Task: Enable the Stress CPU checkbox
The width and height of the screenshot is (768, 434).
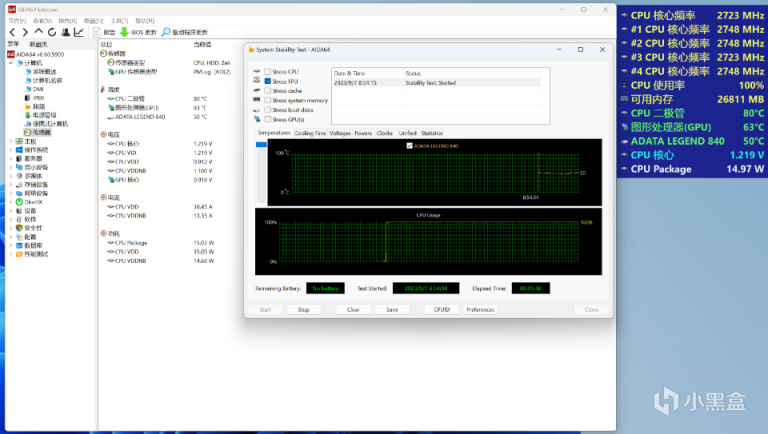Action: click(x=267, y=72)
